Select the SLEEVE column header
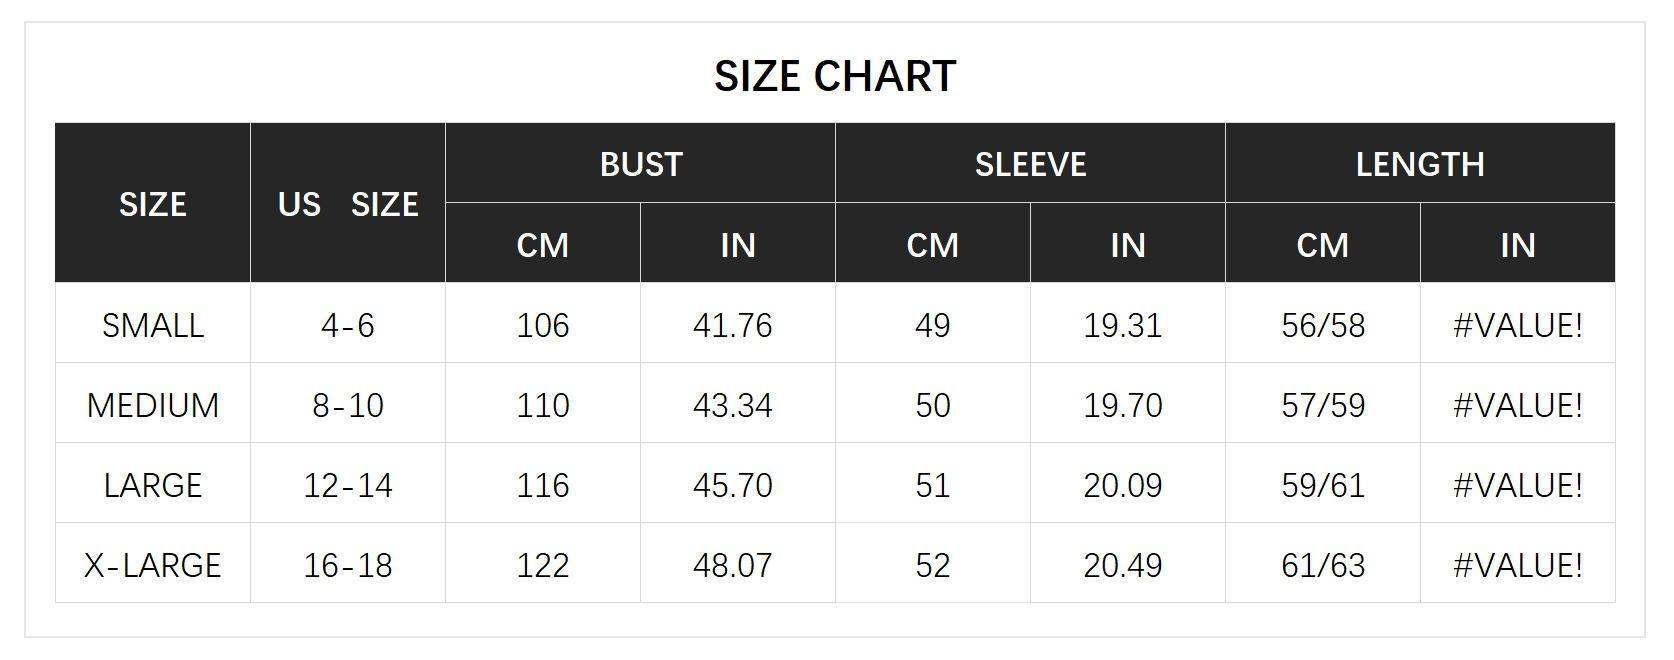 1030,164
